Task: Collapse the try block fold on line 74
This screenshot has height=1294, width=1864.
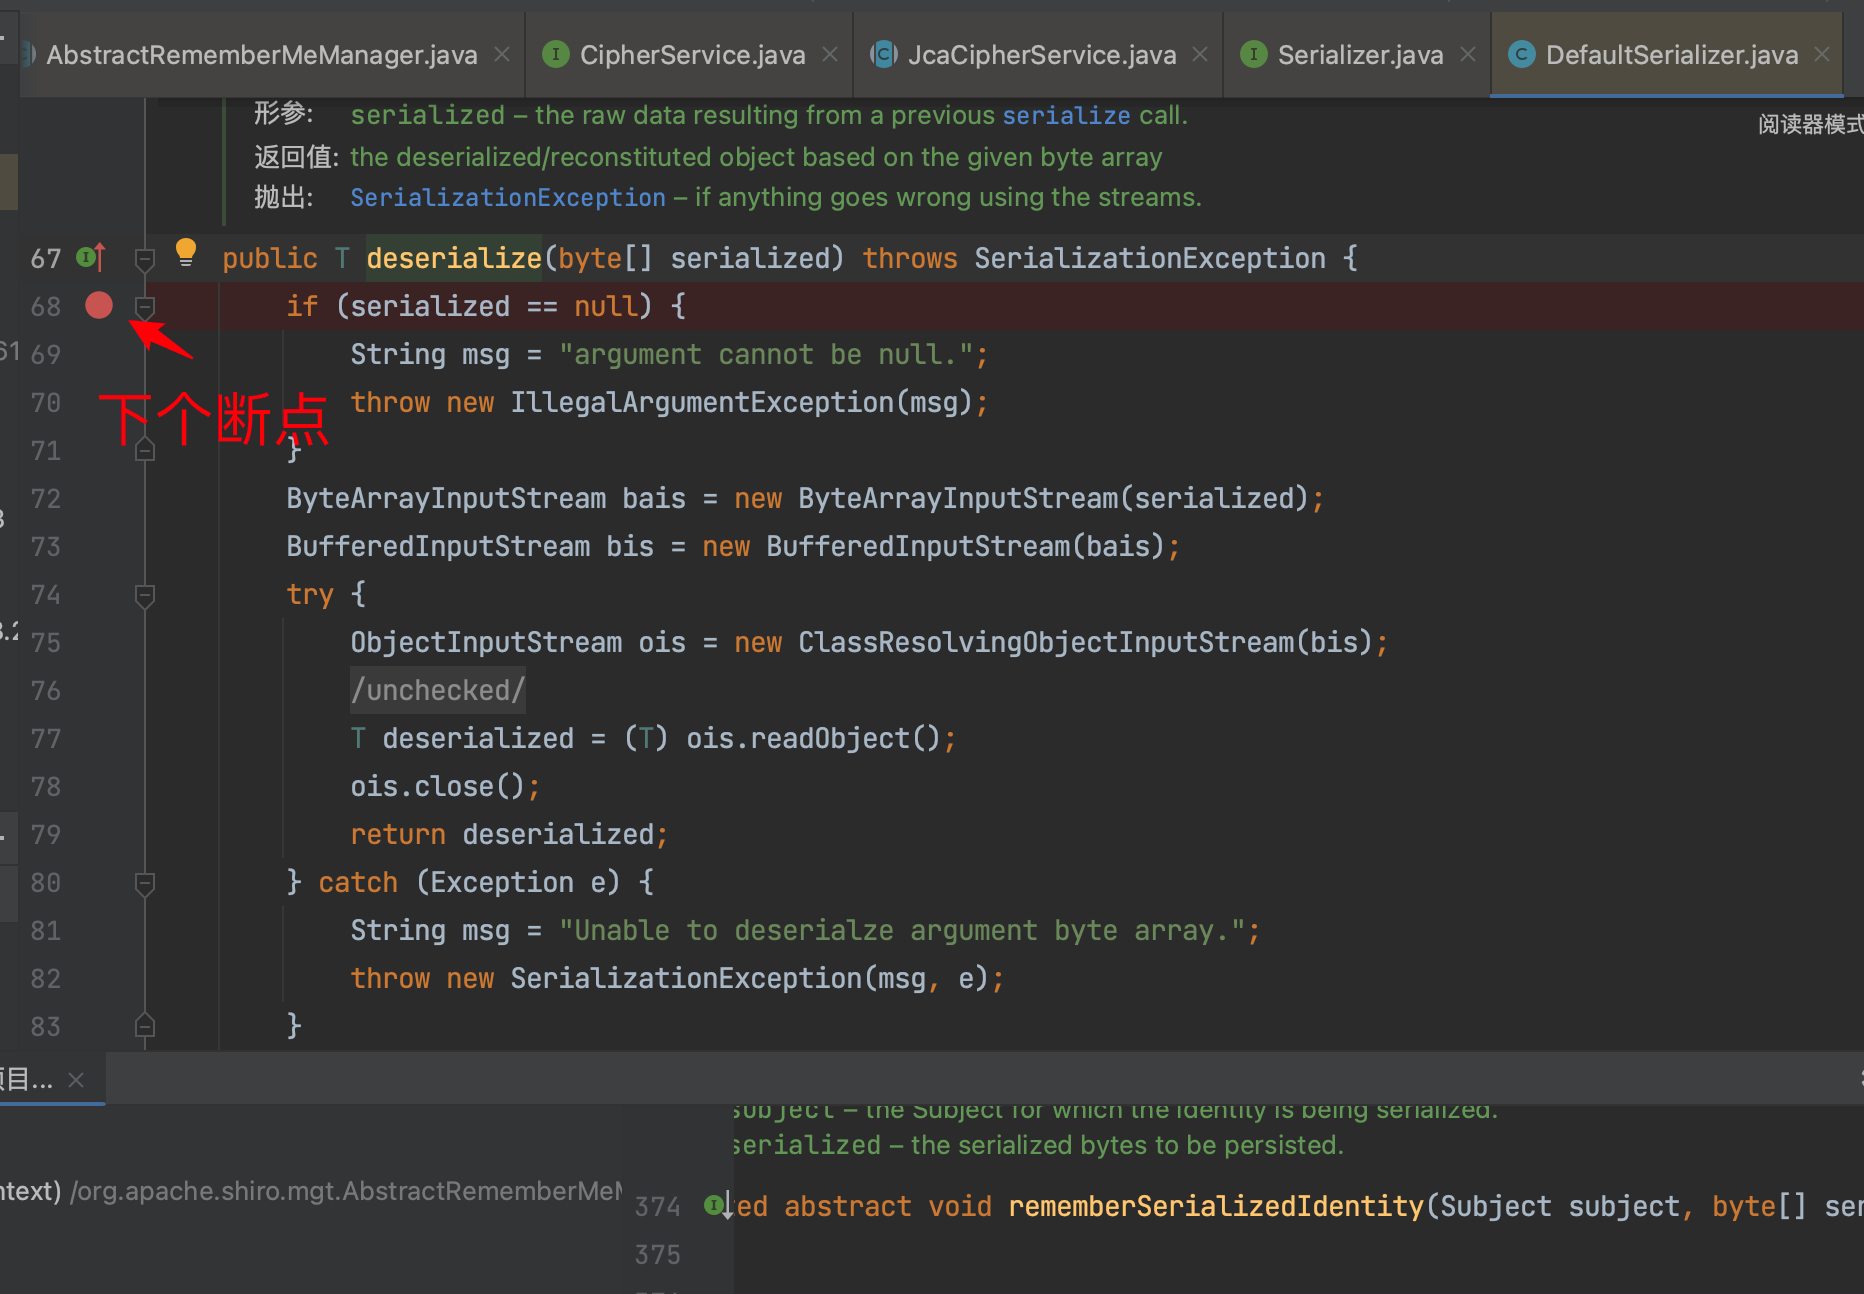Action: 145,596
